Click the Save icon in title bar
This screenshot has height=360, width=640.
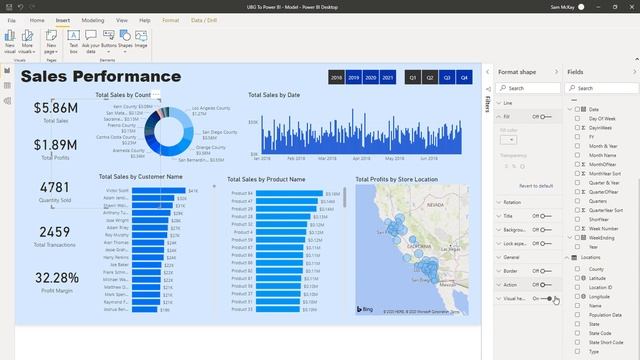coord(9,7)
